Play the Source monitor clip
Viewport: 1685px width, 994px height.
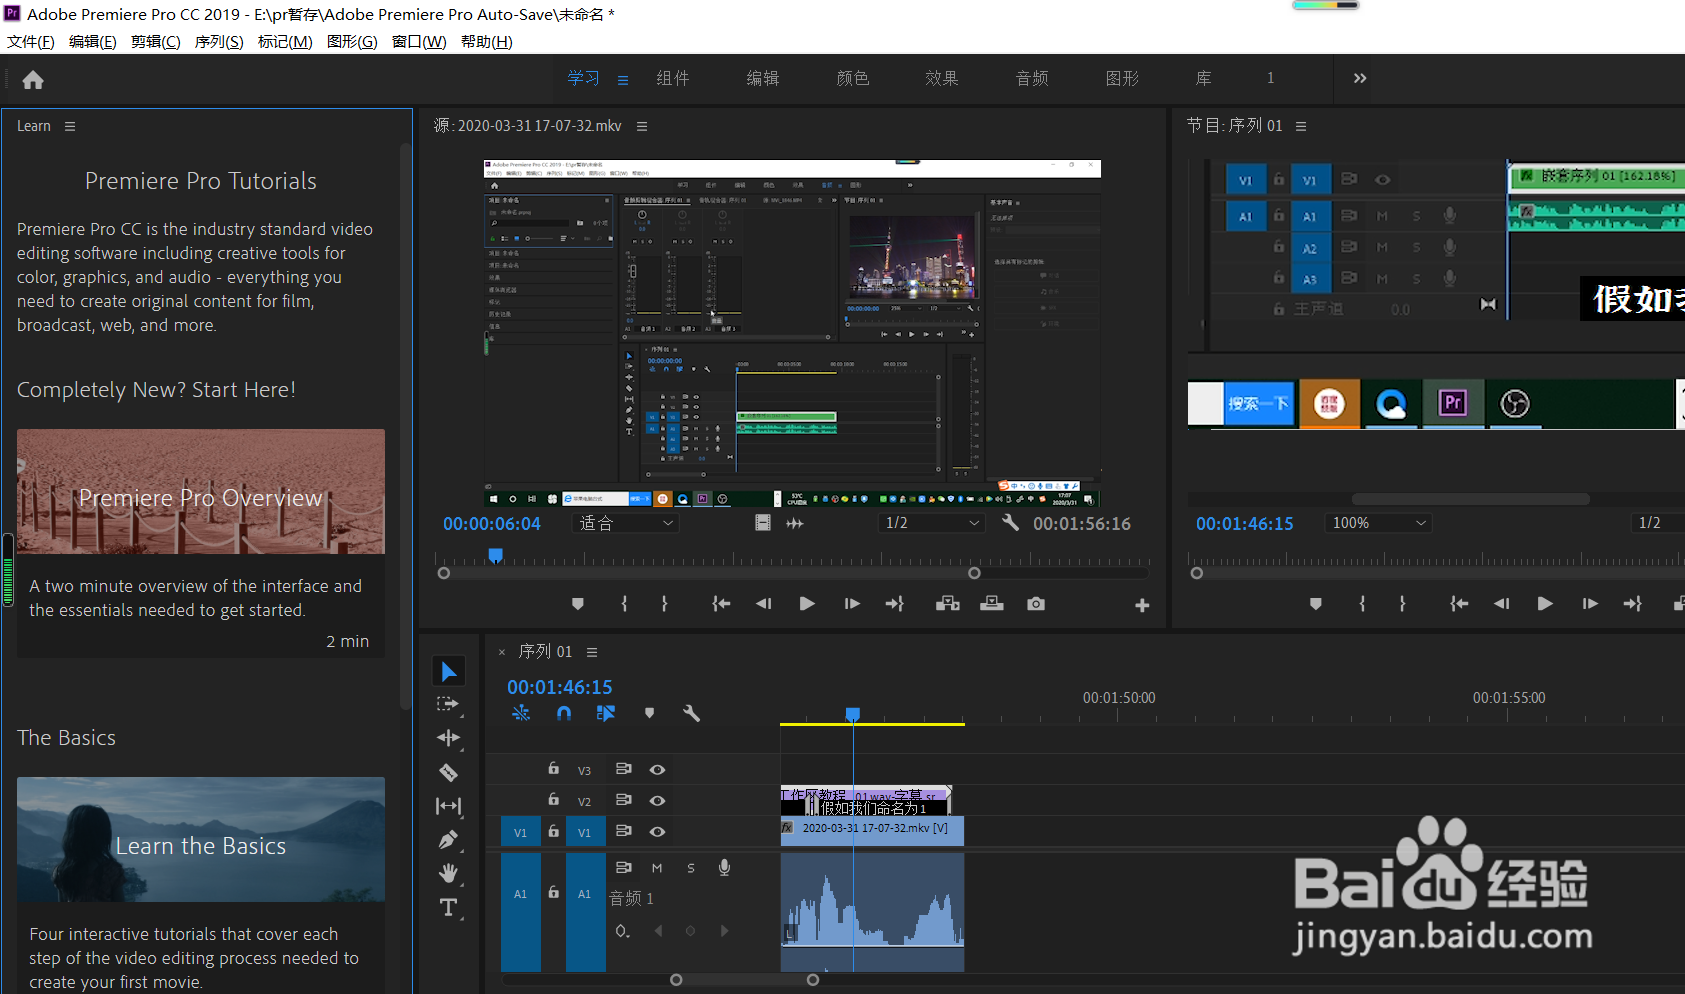[x=807, y=604]
